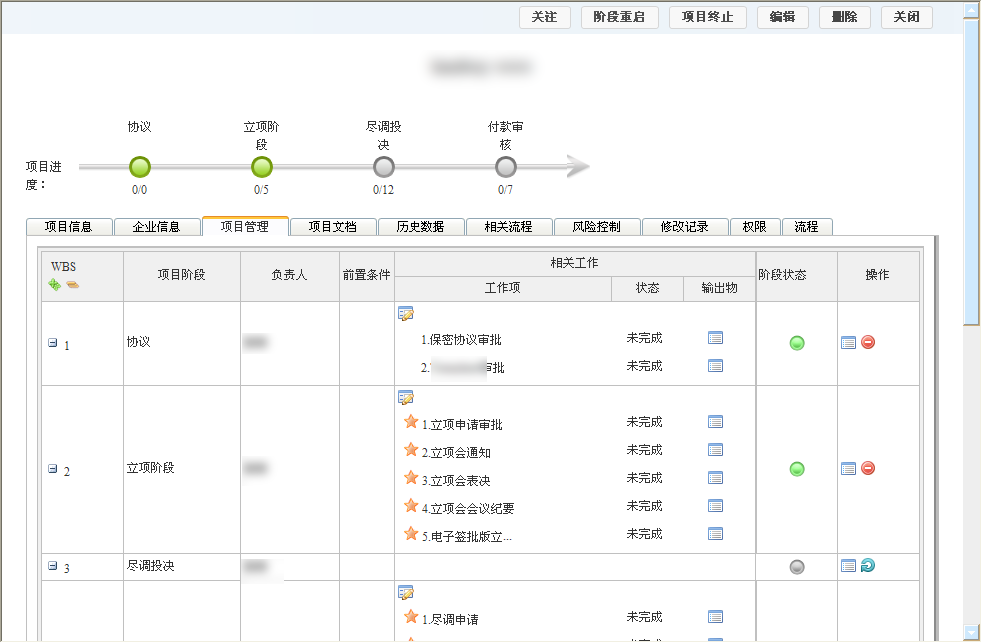
Task: Collapse WBS row 1 with the minus box
Action: (x=51, y=341)
